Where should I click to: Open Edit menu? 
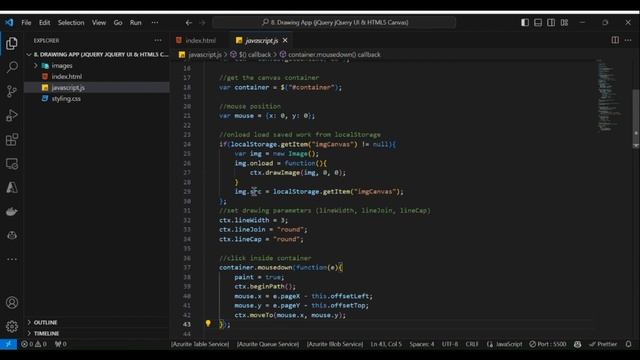tap(44, 22)
